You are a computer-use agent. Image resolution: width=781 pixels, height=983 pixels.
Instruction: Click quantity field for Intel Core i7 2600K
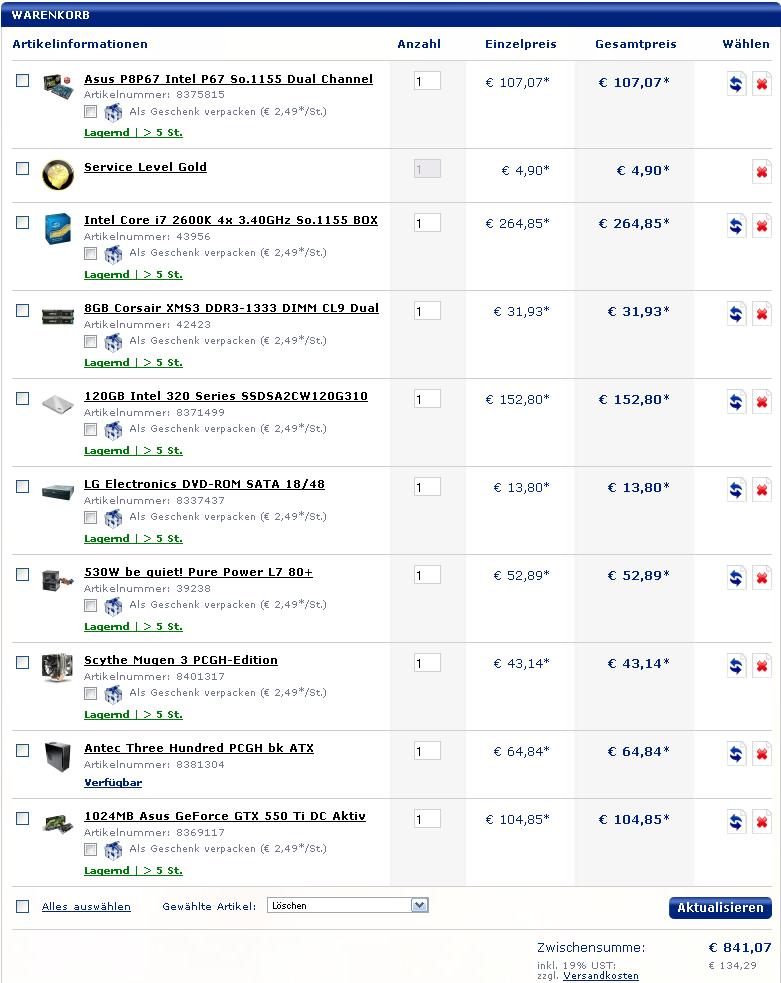[x=427, y=223]
